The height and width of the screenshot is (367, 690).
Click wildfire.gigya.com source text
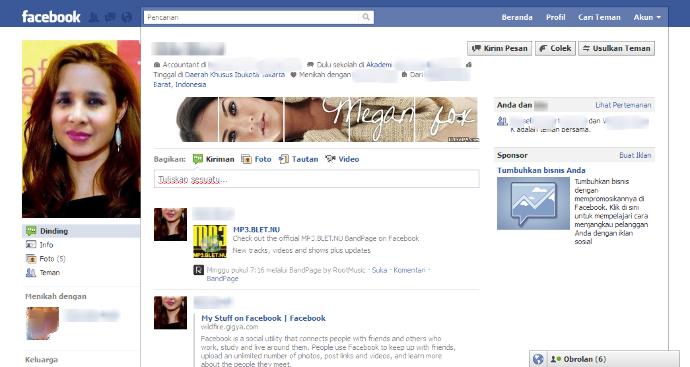pyautogui.click(x=229, y=327)
